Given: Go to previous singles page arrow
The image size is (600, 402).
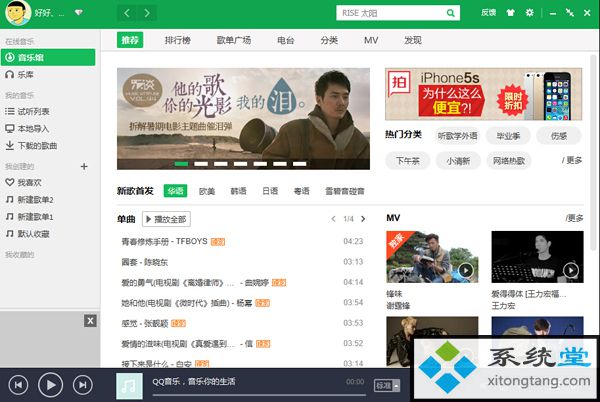Looking at the screenshot, I should click(333, 219).
